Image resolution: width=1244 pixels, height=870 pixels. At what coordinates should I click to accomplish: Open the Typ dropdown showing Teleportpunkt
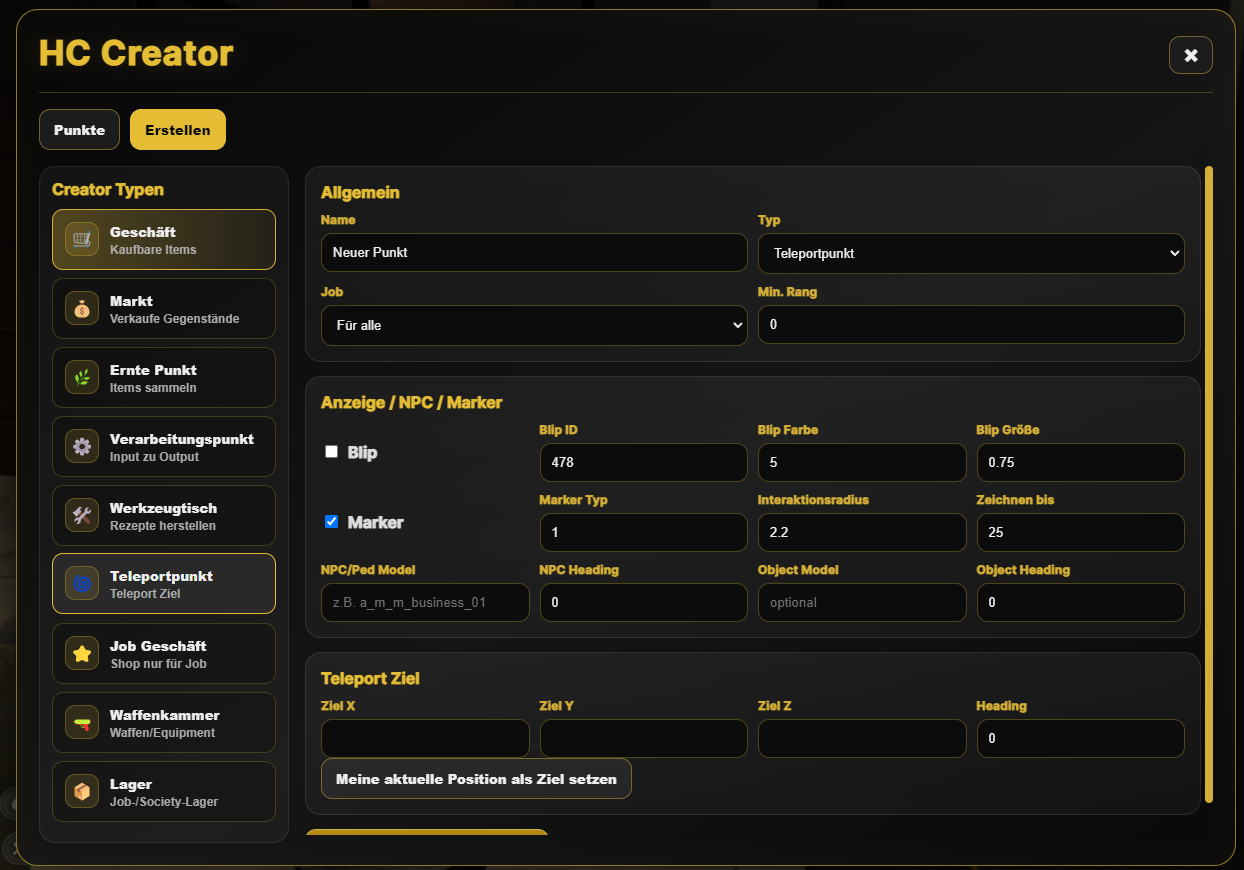[x=971, y=253]
